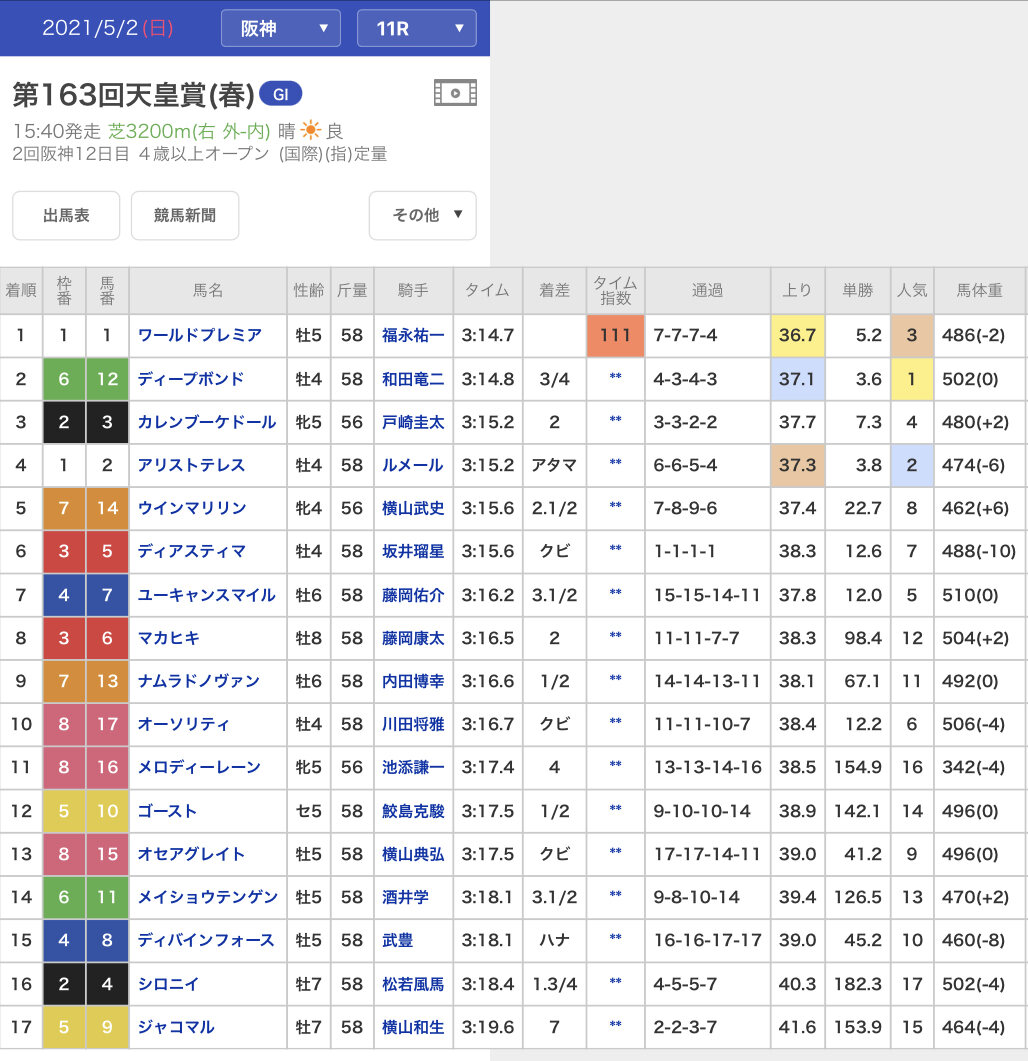Open horse アリストテレス link
Screen dimensions: 1028x1061
point(192,465)
